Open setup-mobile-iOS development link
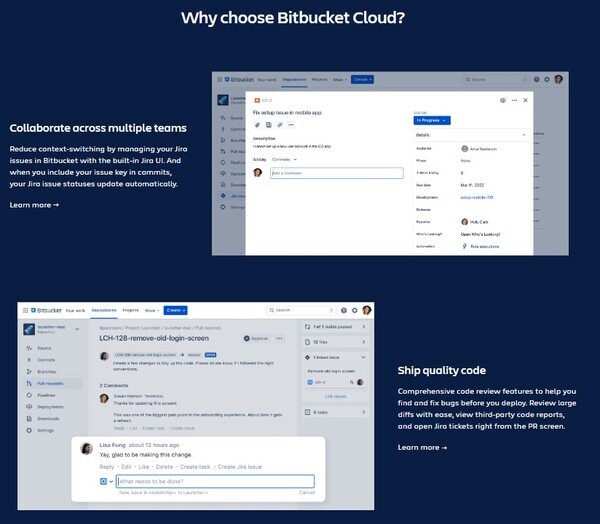The image size is (600, 524). tap(477, 198)
